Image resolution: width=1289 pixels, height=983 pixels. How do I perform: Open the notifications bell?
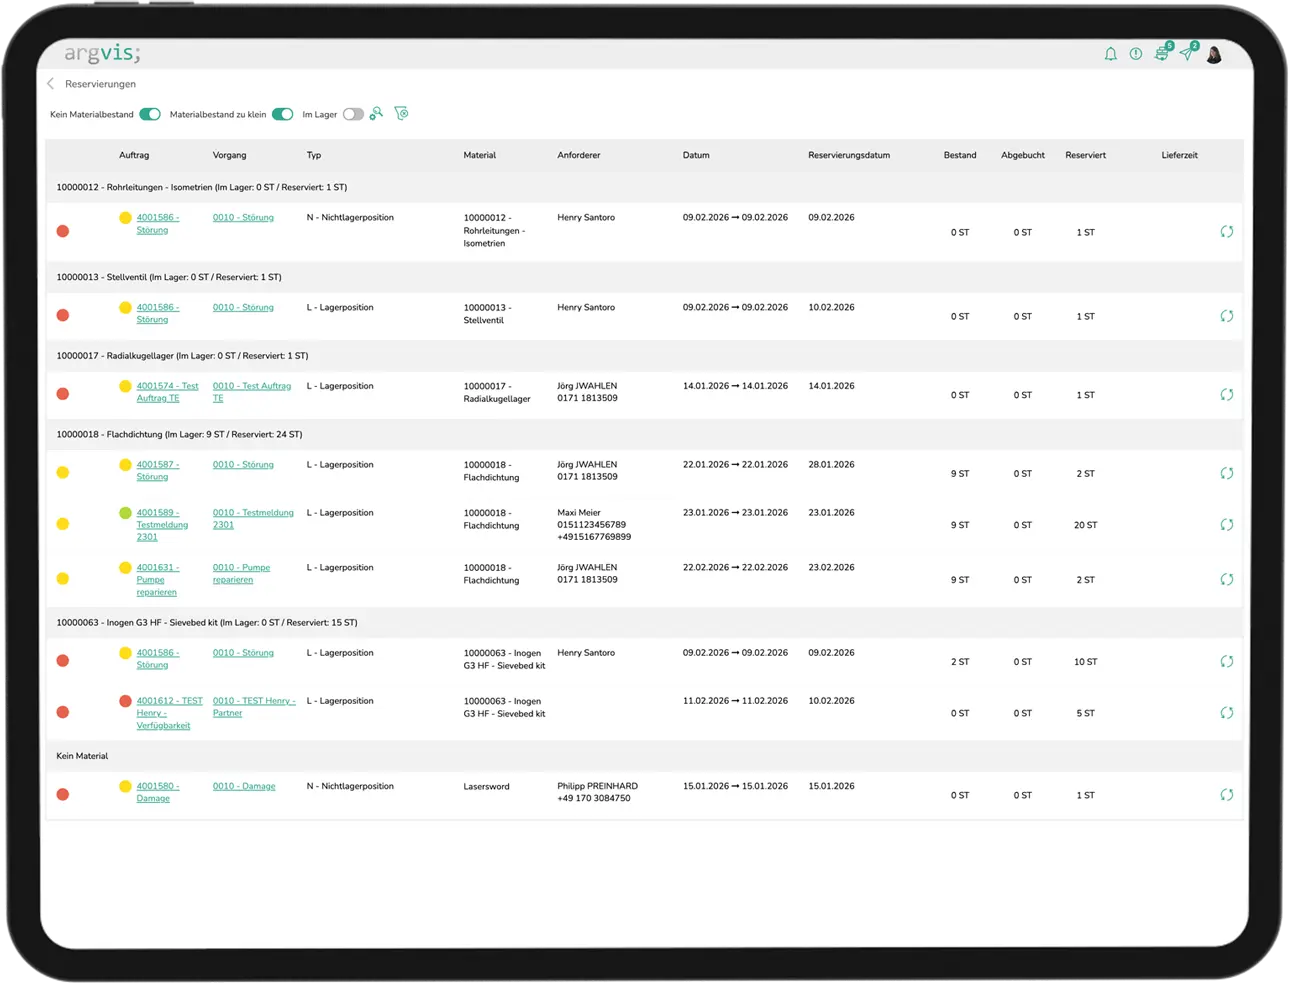click(x=1110, y=54)
